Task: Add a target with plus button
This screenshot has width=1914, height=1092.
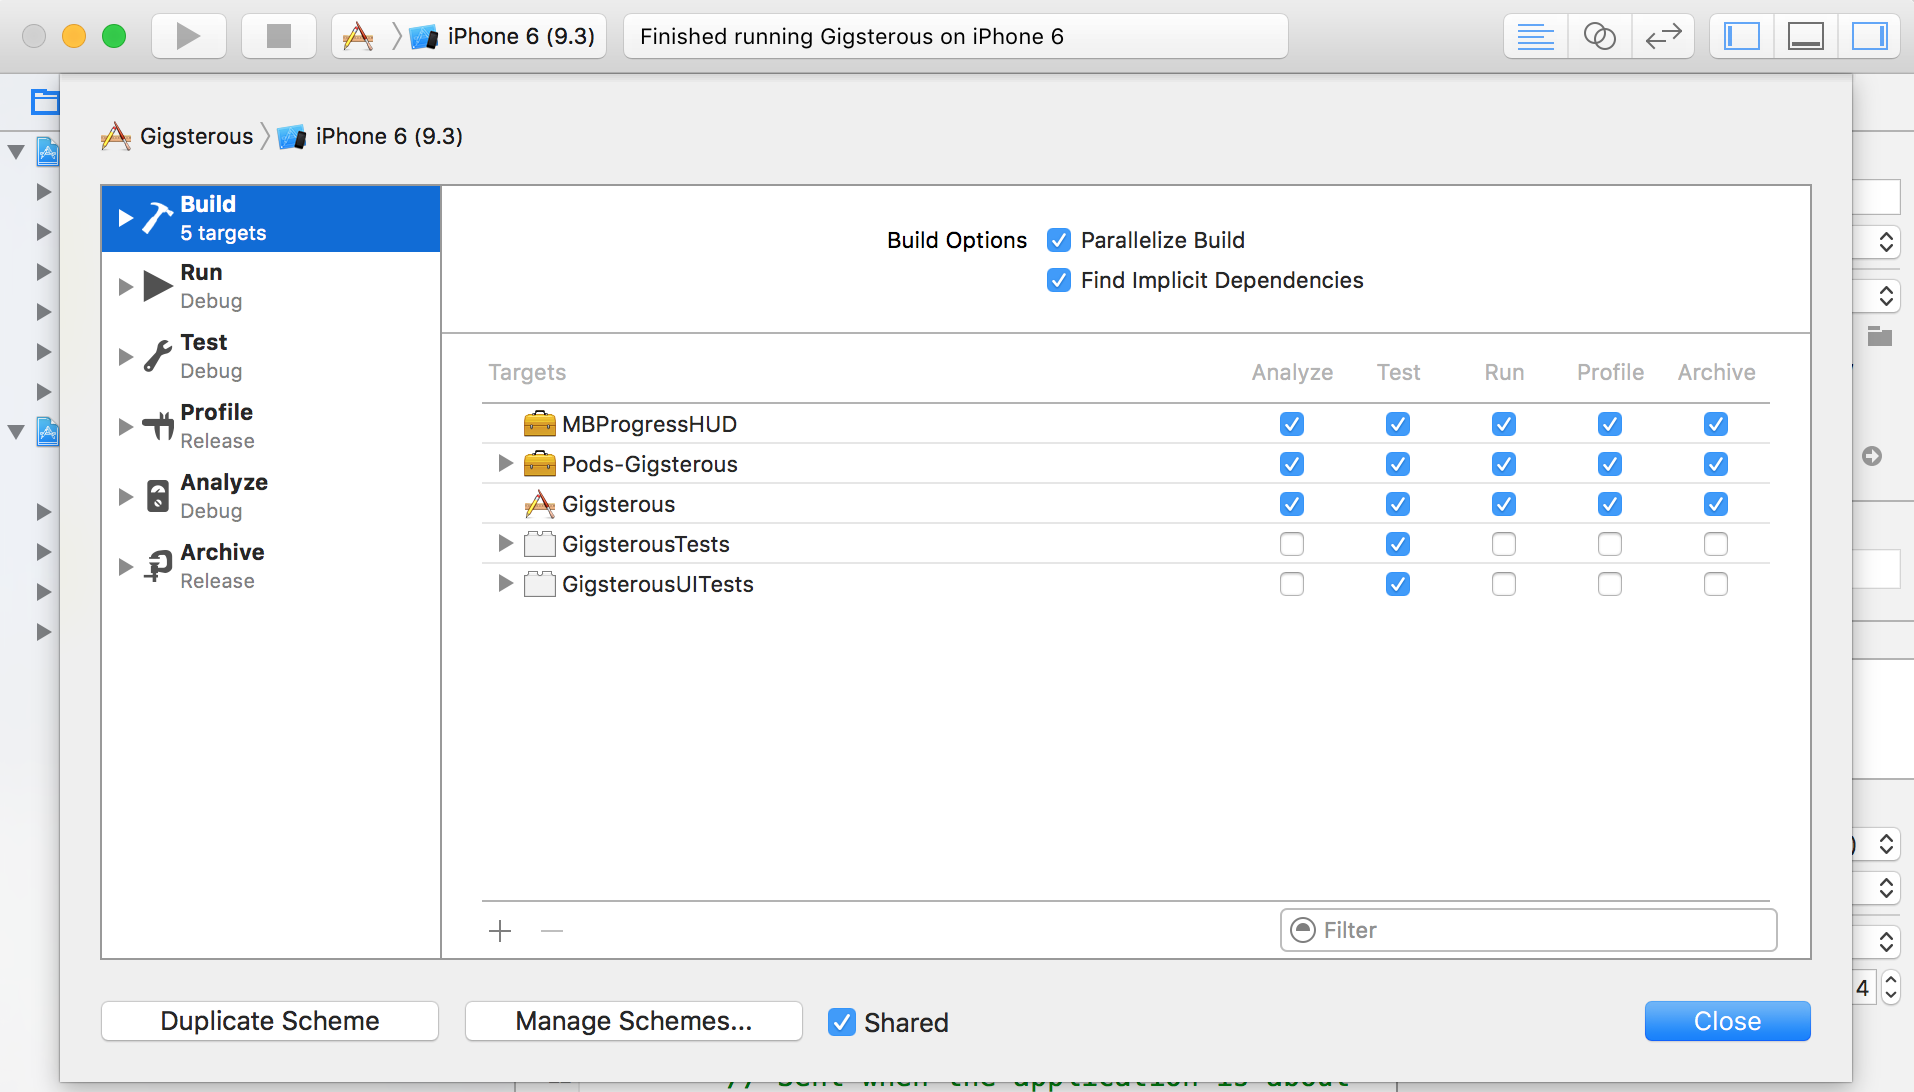Action: [x=500, y=931]
